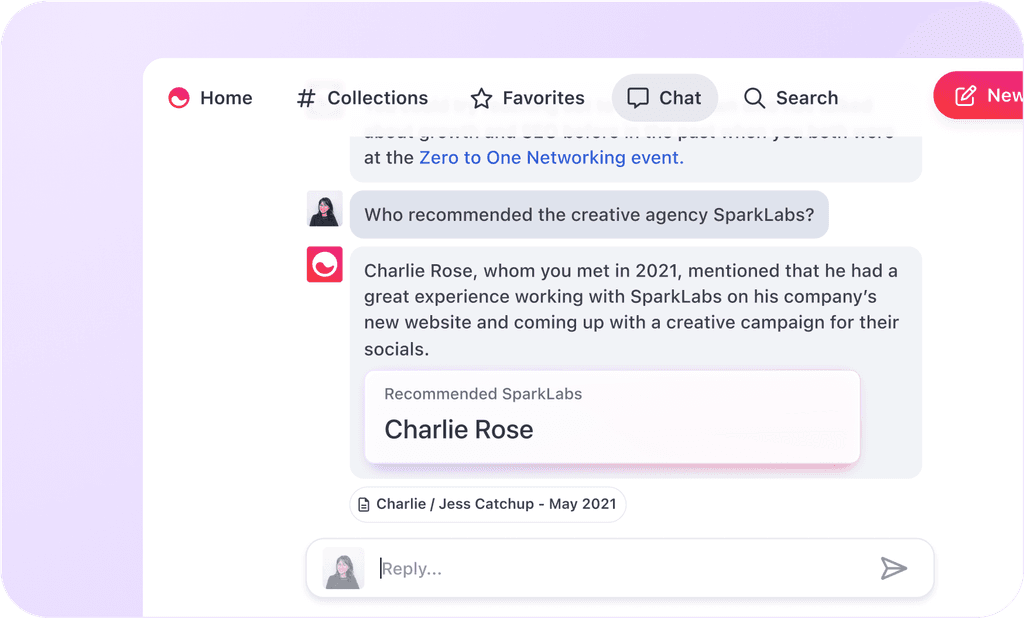Select the SparkLabs question message bubble
This screenshot has height=618, width=1024.
[x=588, y=214]
